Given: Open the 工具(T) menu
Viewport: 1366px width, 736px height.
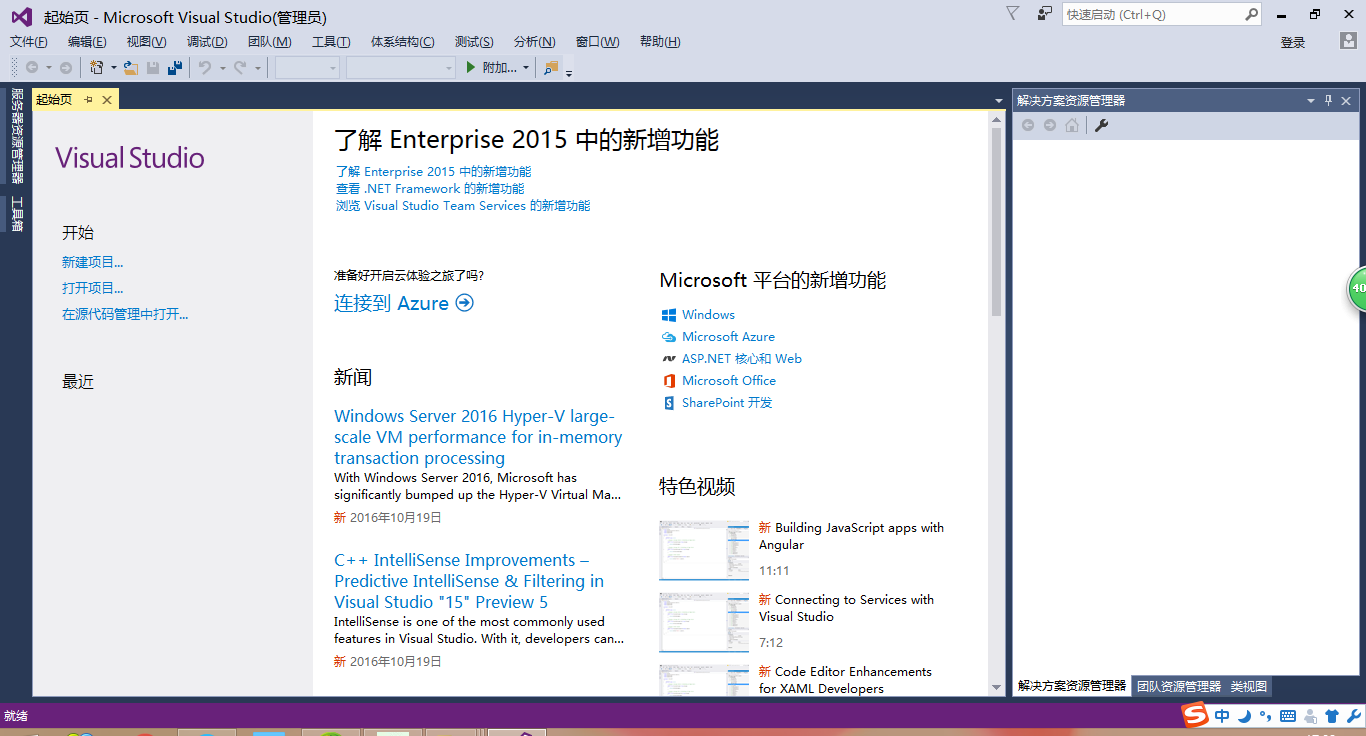Looking at the screenshot, I should (331, 42).
